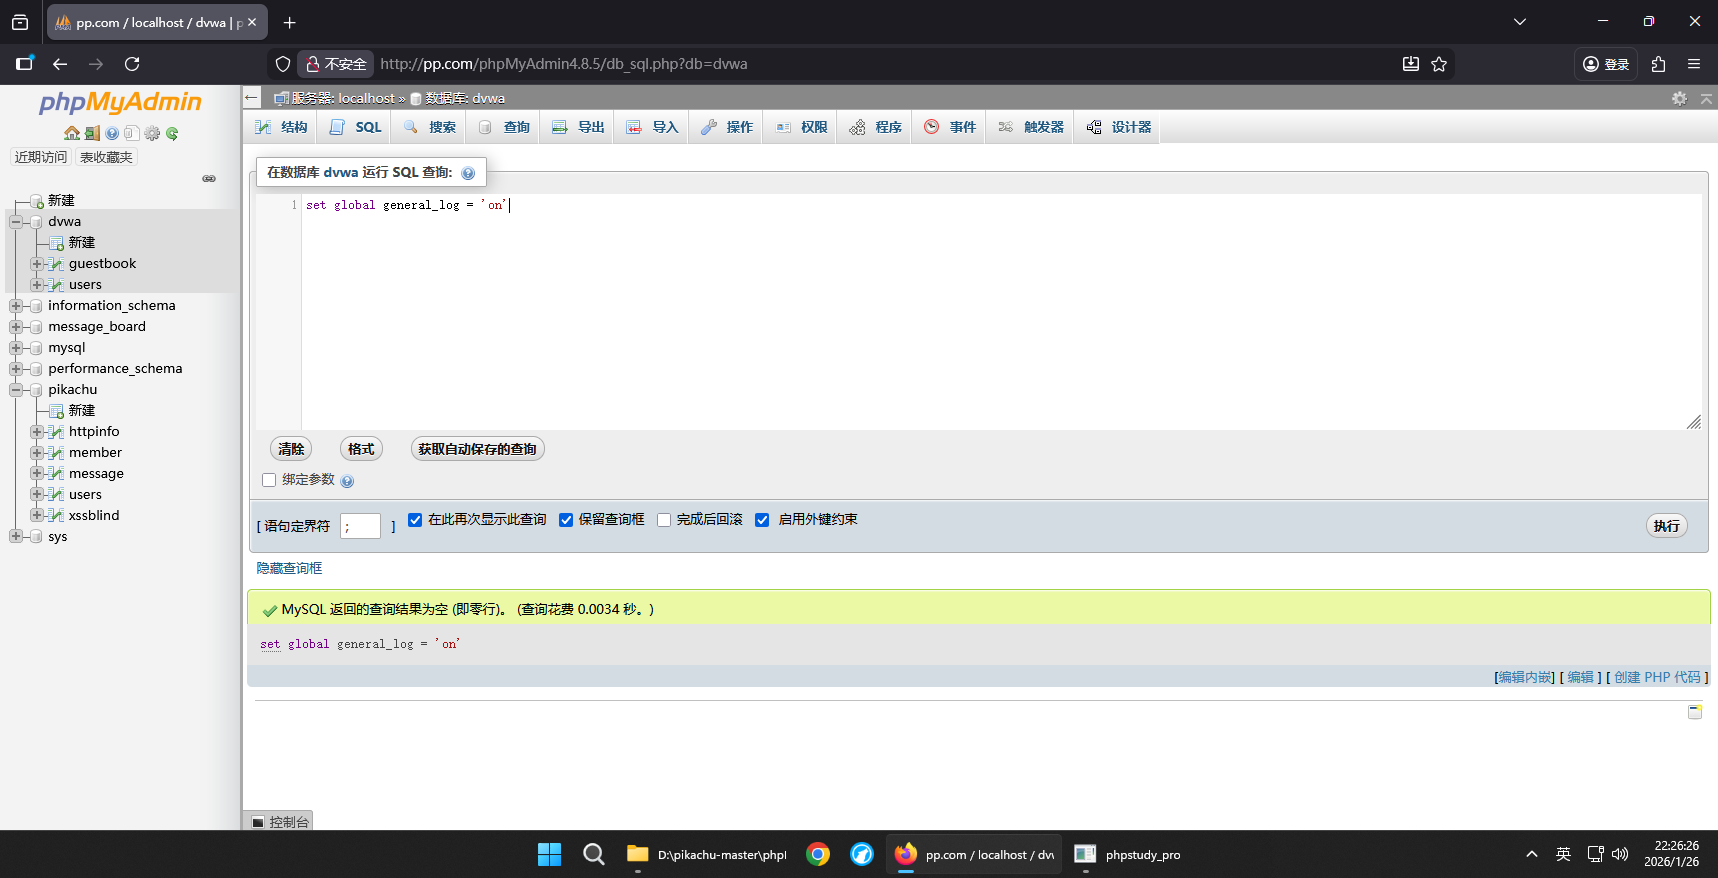This screenshot has width=1718, height=878.
Task: Open taskbar search magnifier
Action: (594, 854)
